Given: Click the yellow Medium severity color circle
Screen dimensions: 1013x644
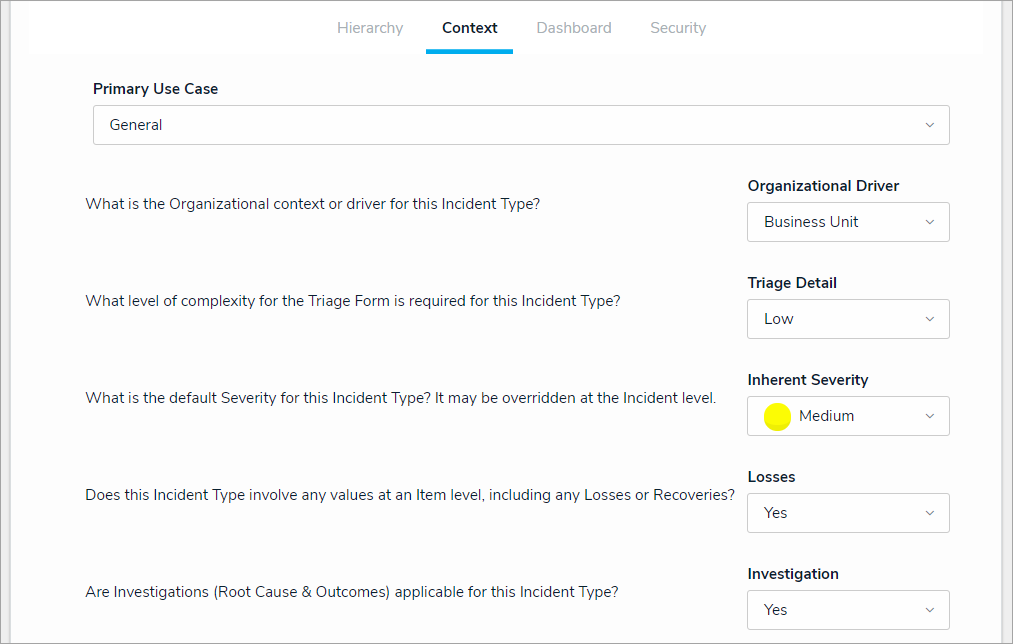Looking at the screenshot, I should point(777,417).
